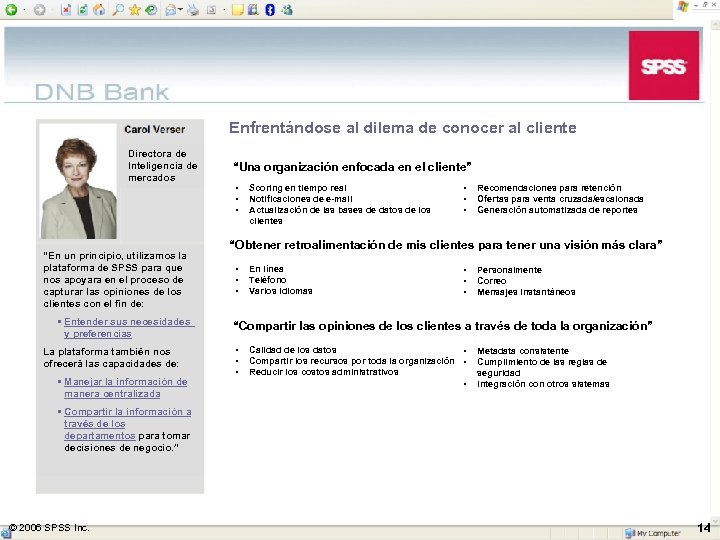Expand the Mail dropdown arrow
This screenshot has height=540, width=720.
180,10
